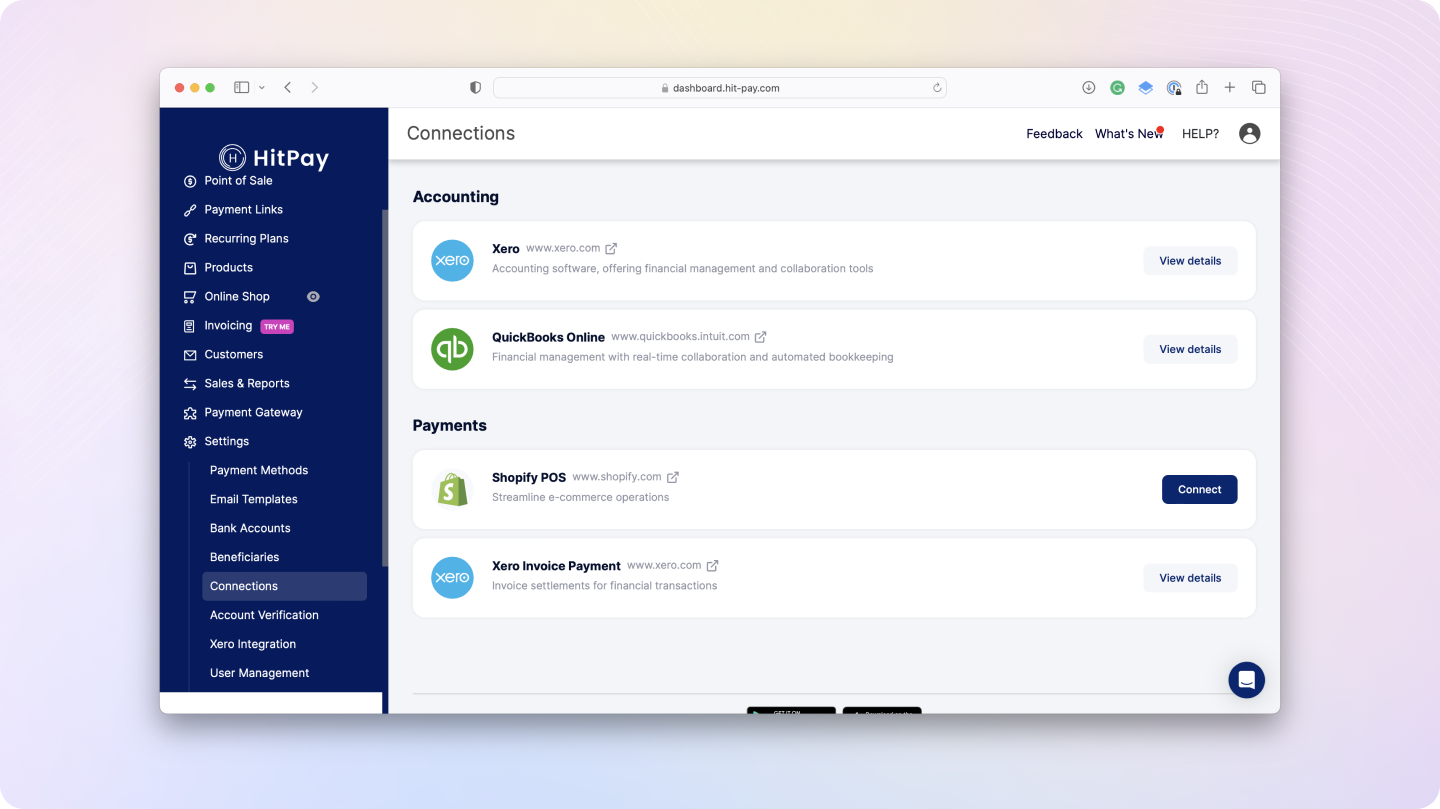This screenshot has width=1440, height=809.
Task: Open Payment Links menu item
Action: pos(243,210)
